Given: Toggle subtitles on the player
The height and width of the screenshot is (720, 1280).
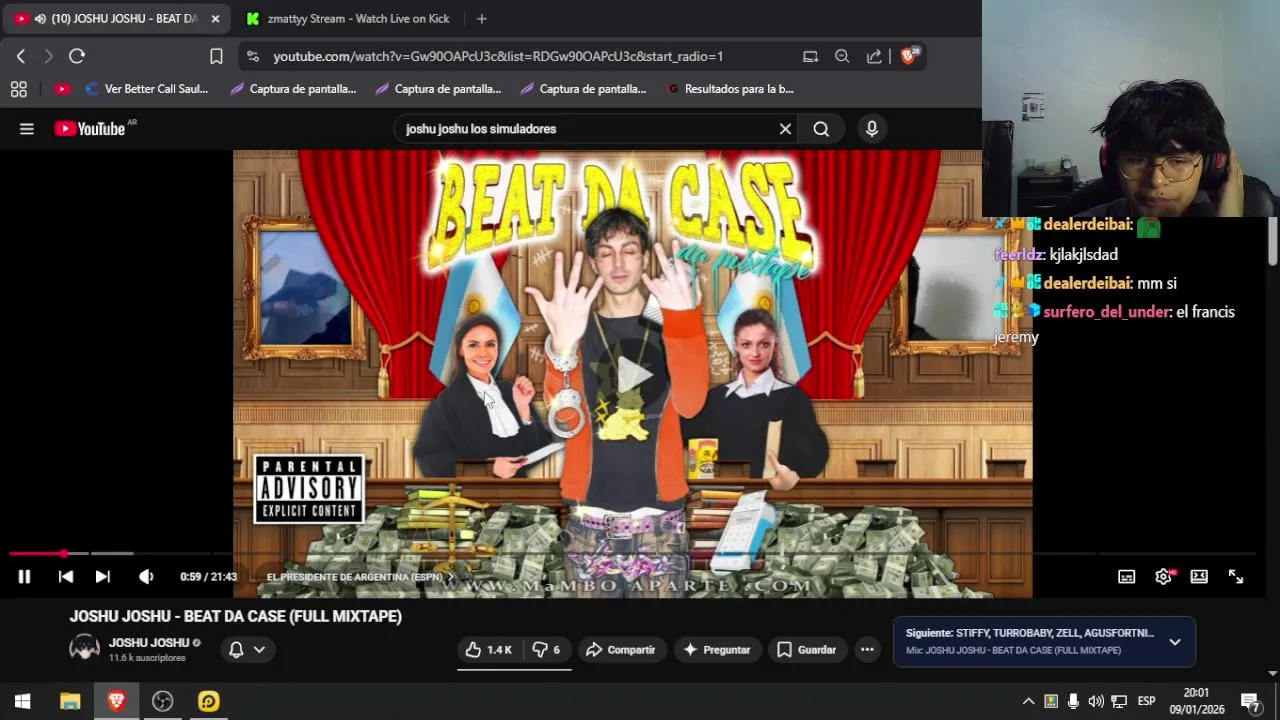Looking at the screenshot, I should [1126, 576].
